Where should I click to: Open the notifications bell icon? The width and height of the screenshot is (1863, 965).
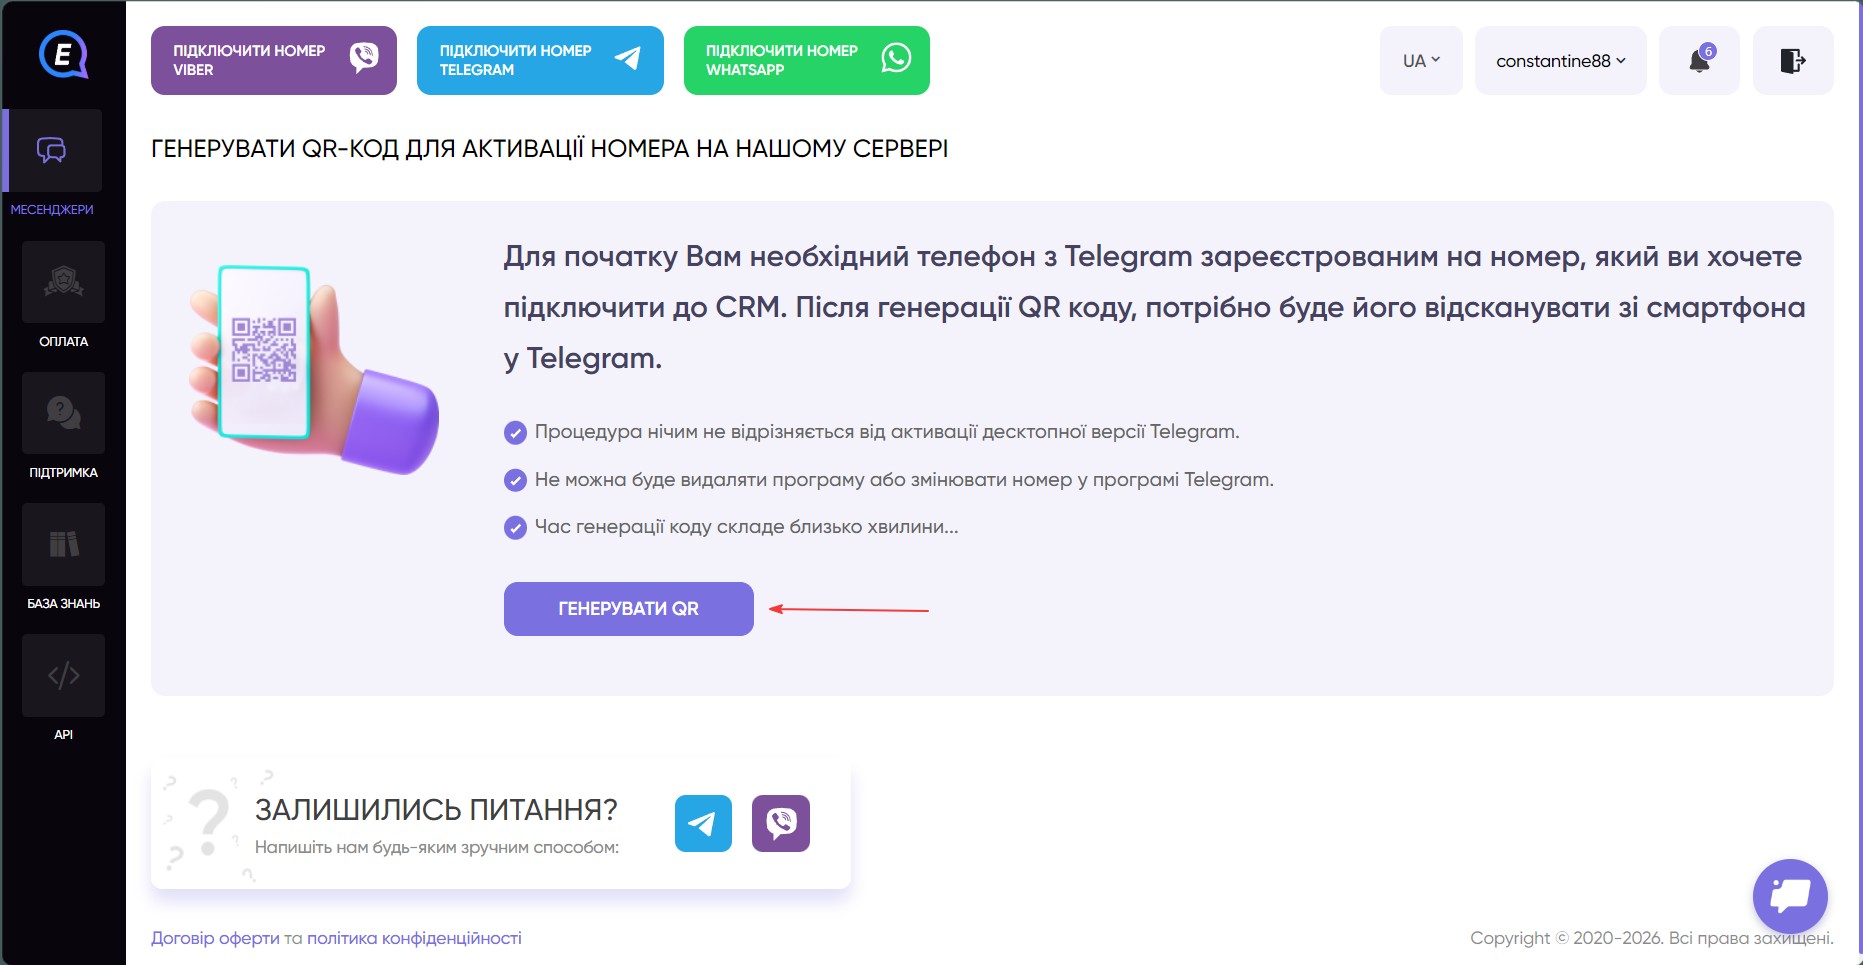pyautogui.click(x=1700, y=61)
